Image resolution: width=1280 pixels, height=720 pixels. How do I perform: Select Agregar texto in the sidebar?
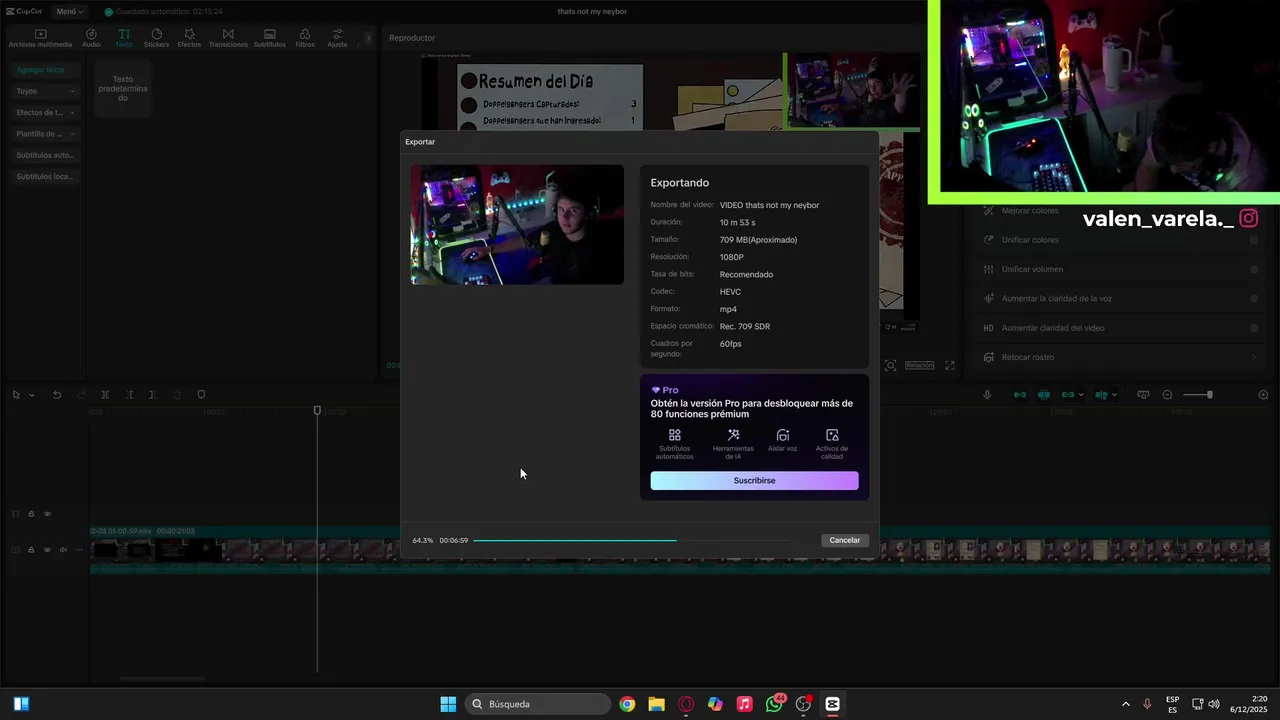click(x=44, y=70)
